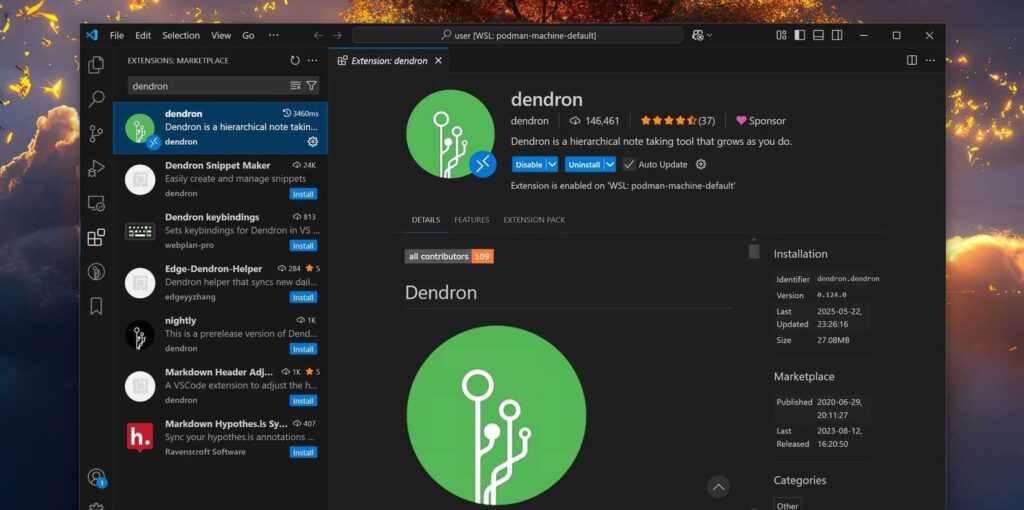Click the Other category tag
1024x510 pixels.
788,505
